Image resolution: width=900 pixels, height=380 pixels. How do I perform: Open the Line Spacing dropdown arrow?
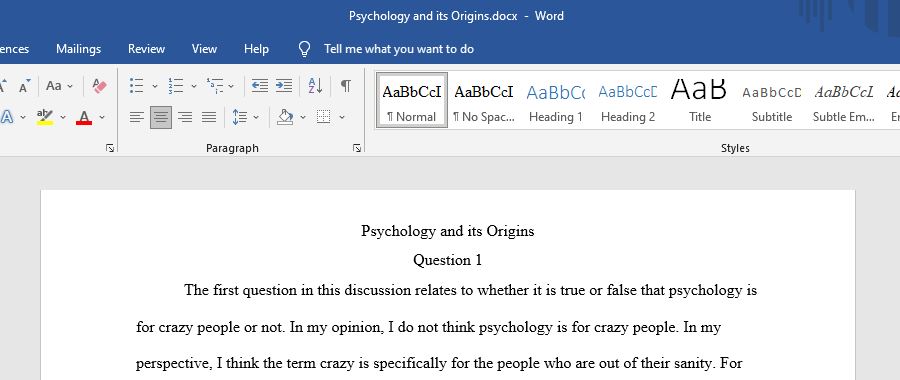tap(256, 117)
